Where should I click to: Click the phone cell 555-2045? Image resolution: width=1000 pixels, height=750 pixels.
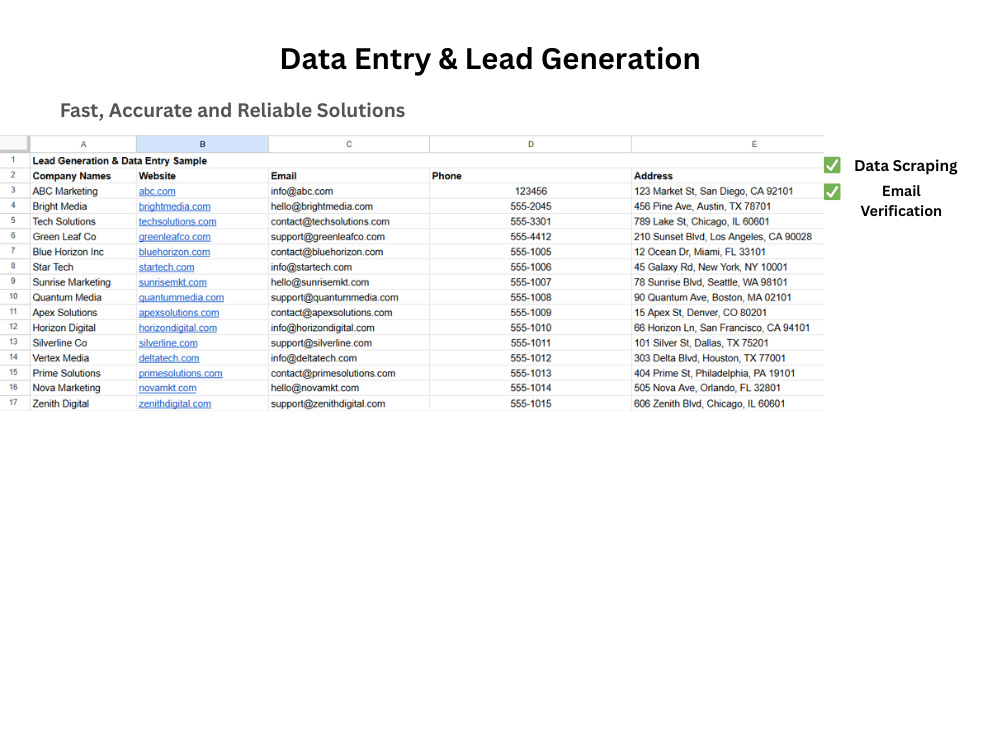(x=531, y=207)
